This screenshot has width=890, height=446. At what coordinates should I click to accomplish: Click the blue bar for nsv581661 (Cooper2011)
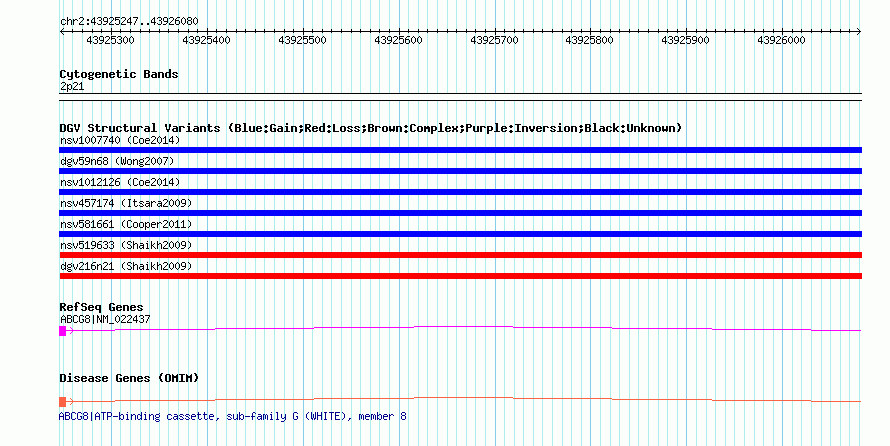pyautogui.click(x=460, y=234)
